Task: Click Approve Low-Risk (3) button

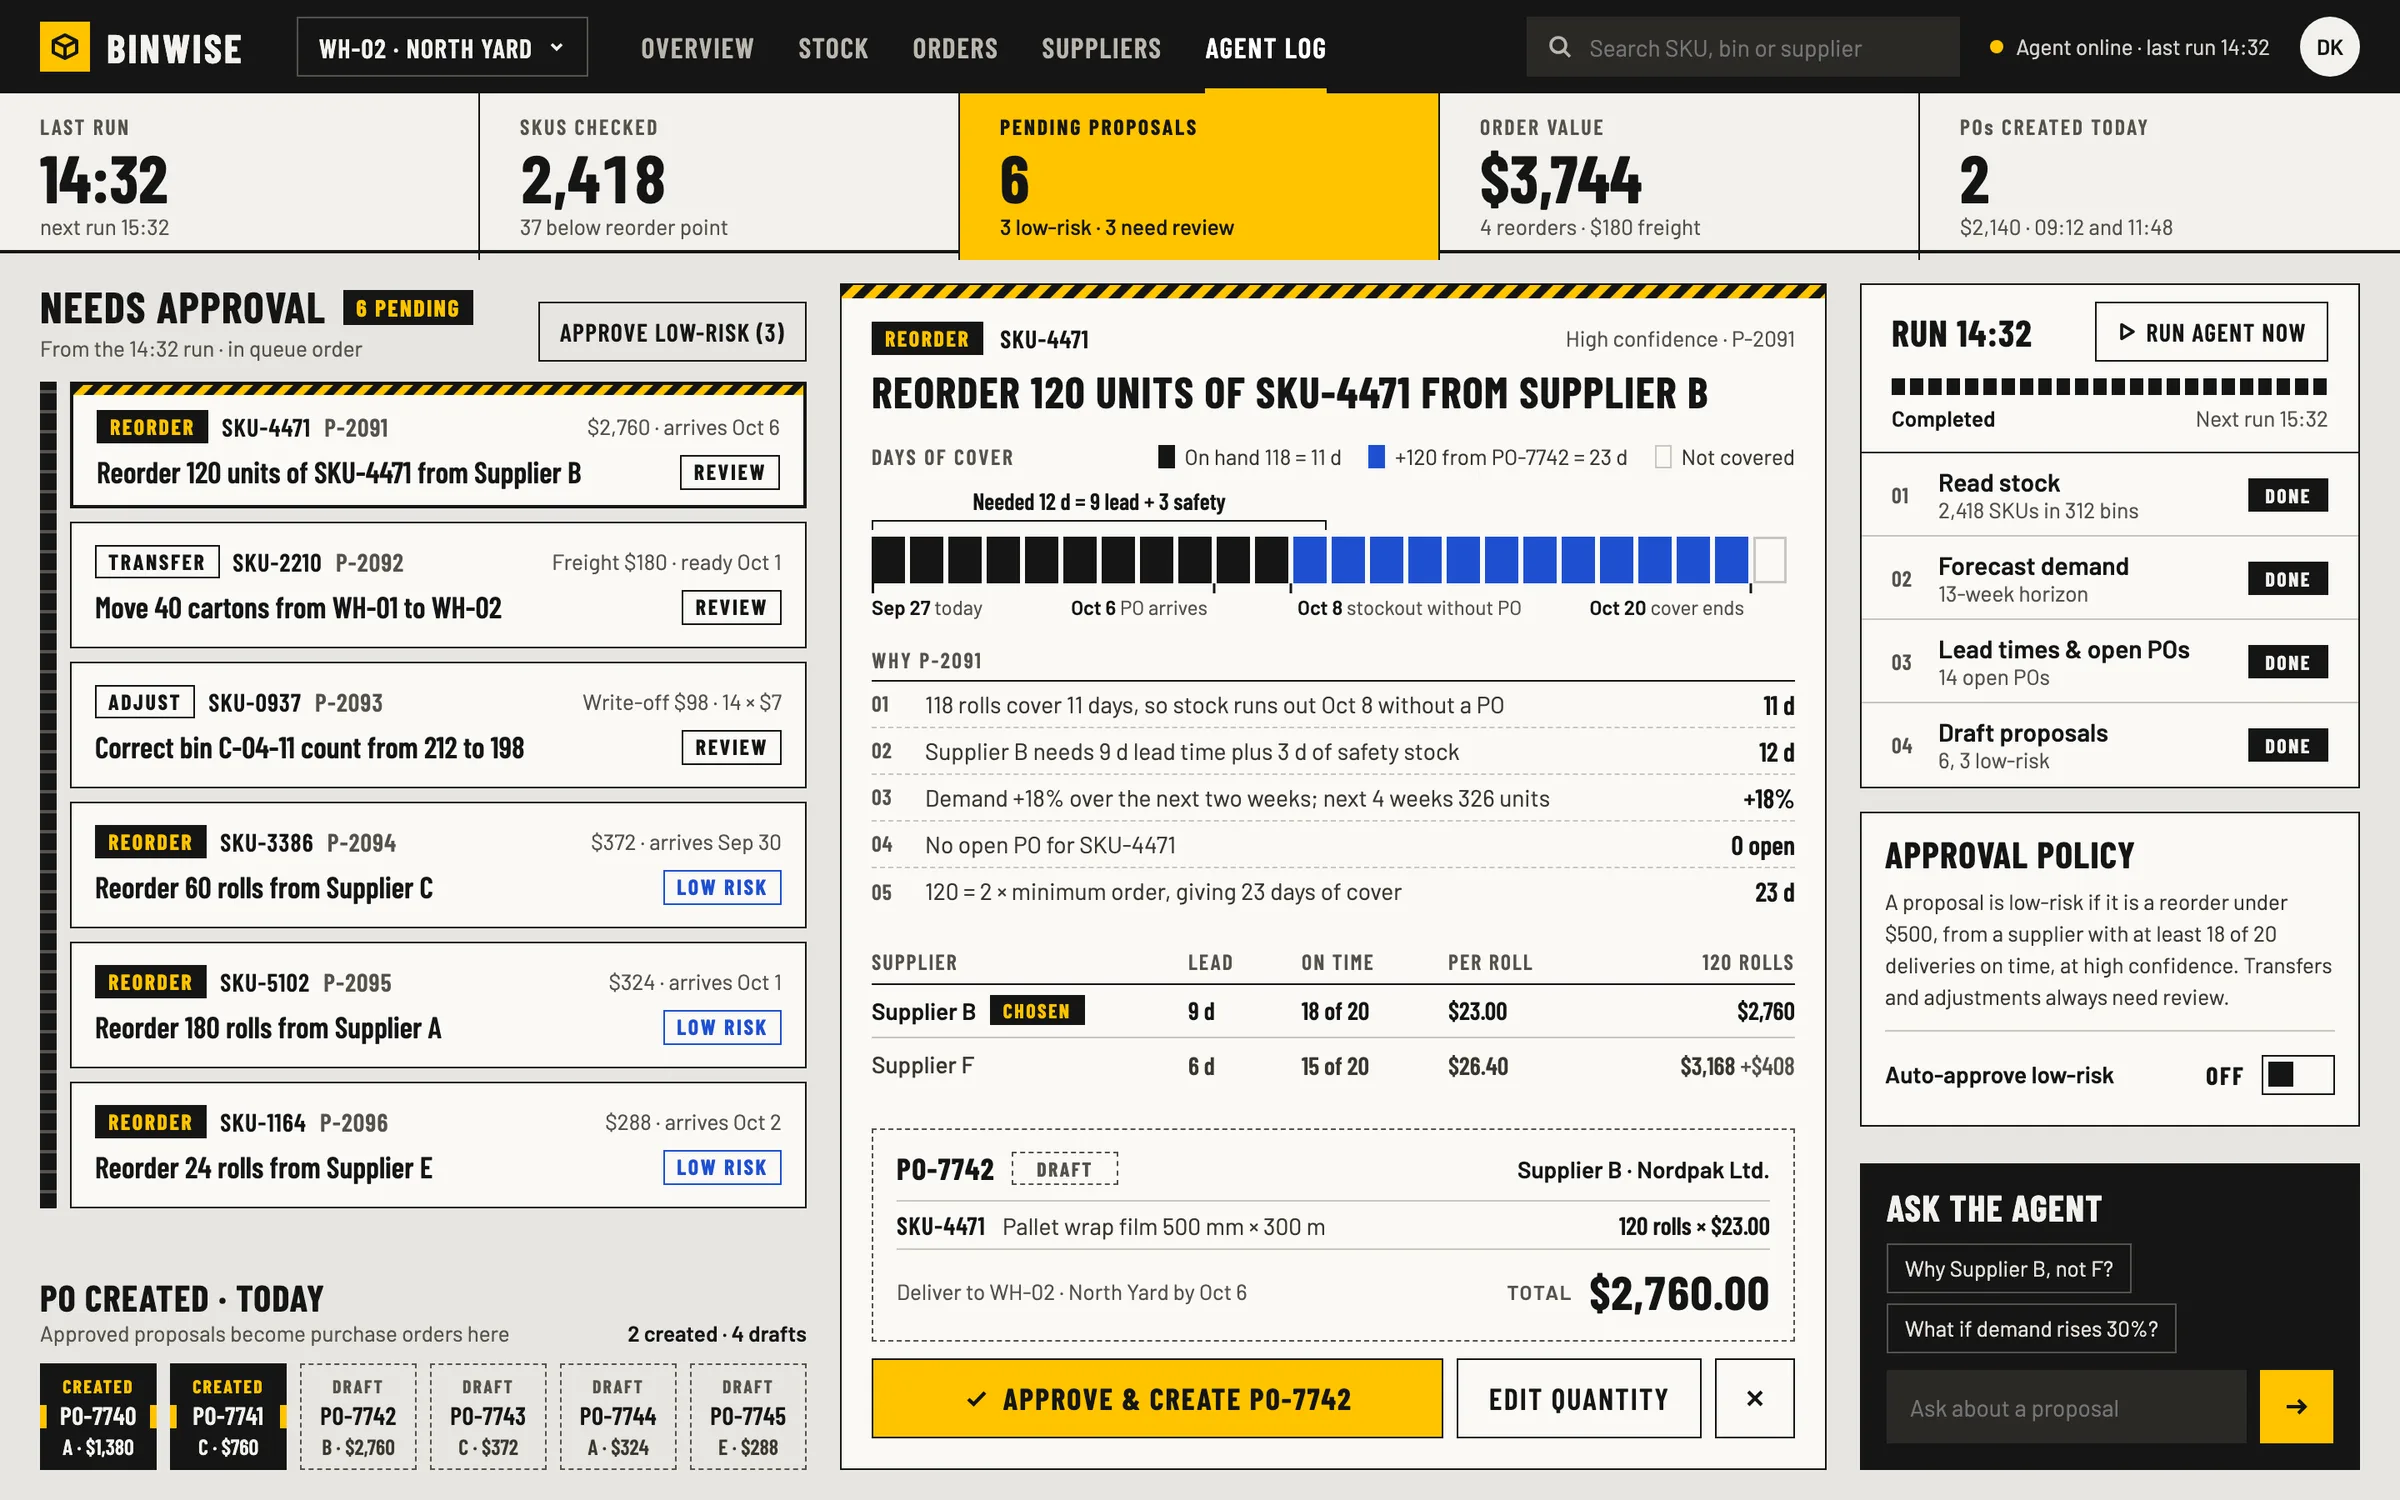Action: [x=672, y=332]
